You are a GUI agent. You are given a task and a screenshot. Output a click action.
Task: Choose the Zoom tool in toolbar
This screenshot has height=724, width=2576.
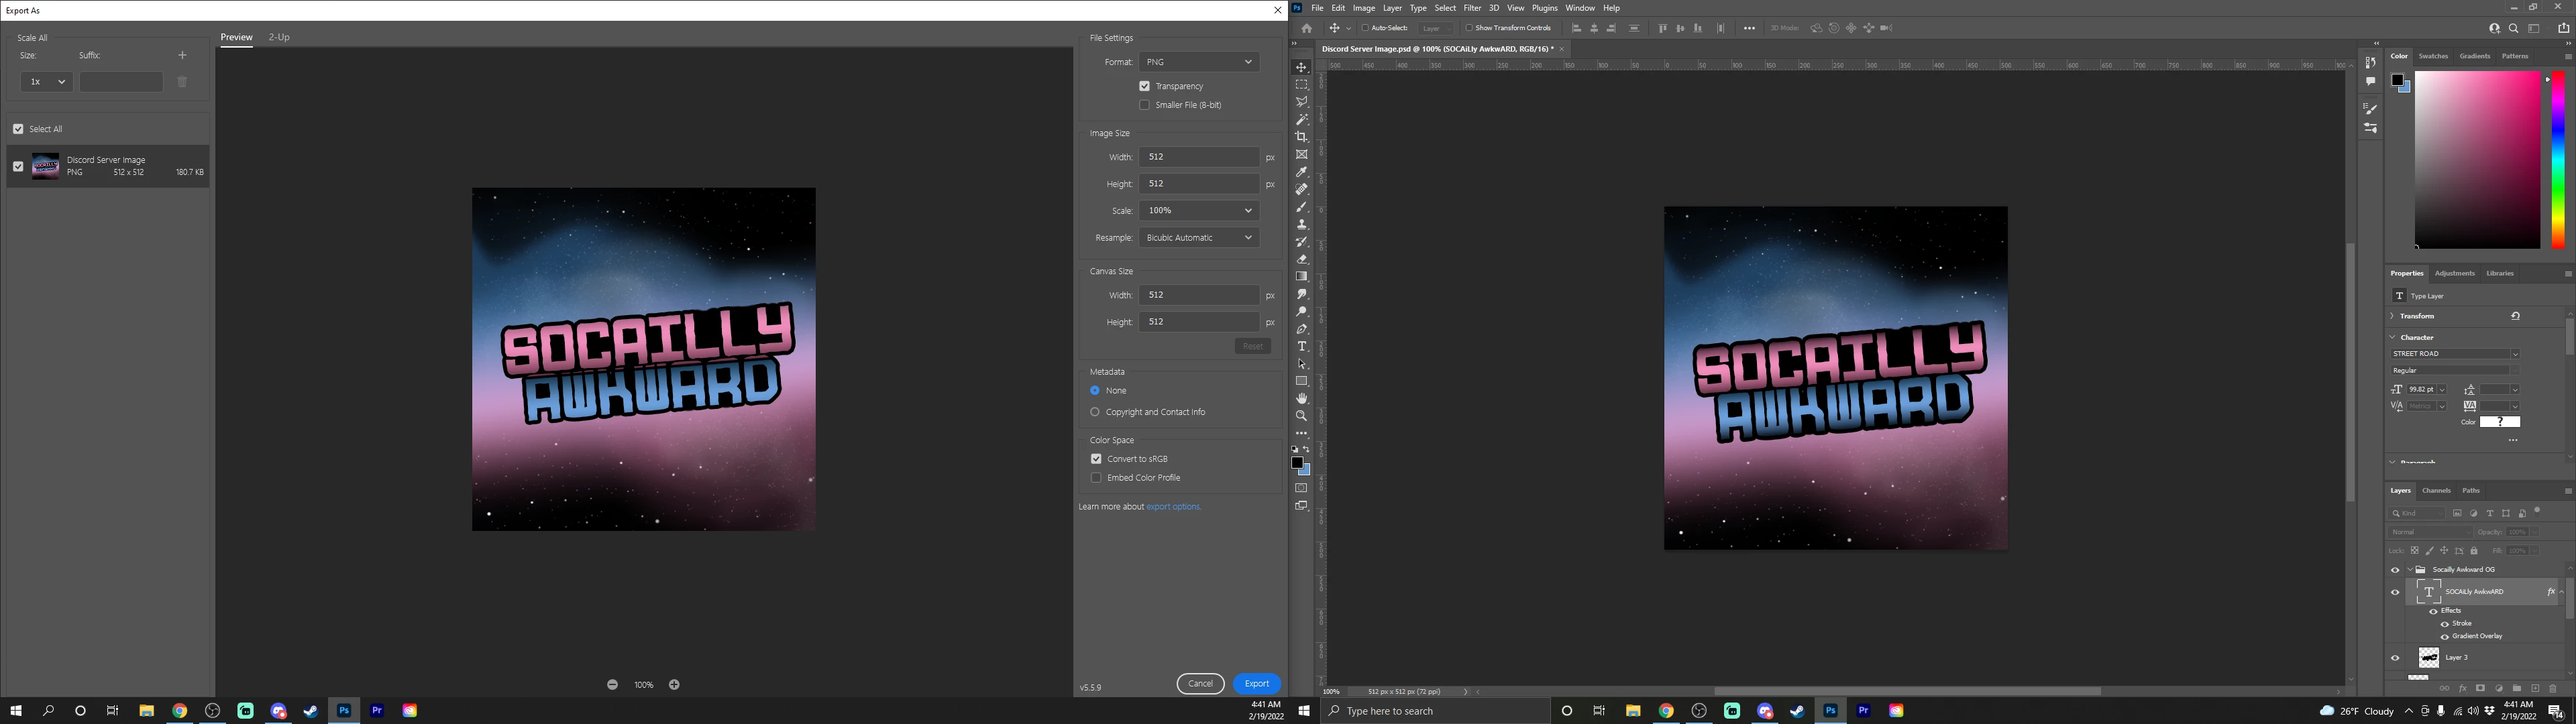point(1301,416)
